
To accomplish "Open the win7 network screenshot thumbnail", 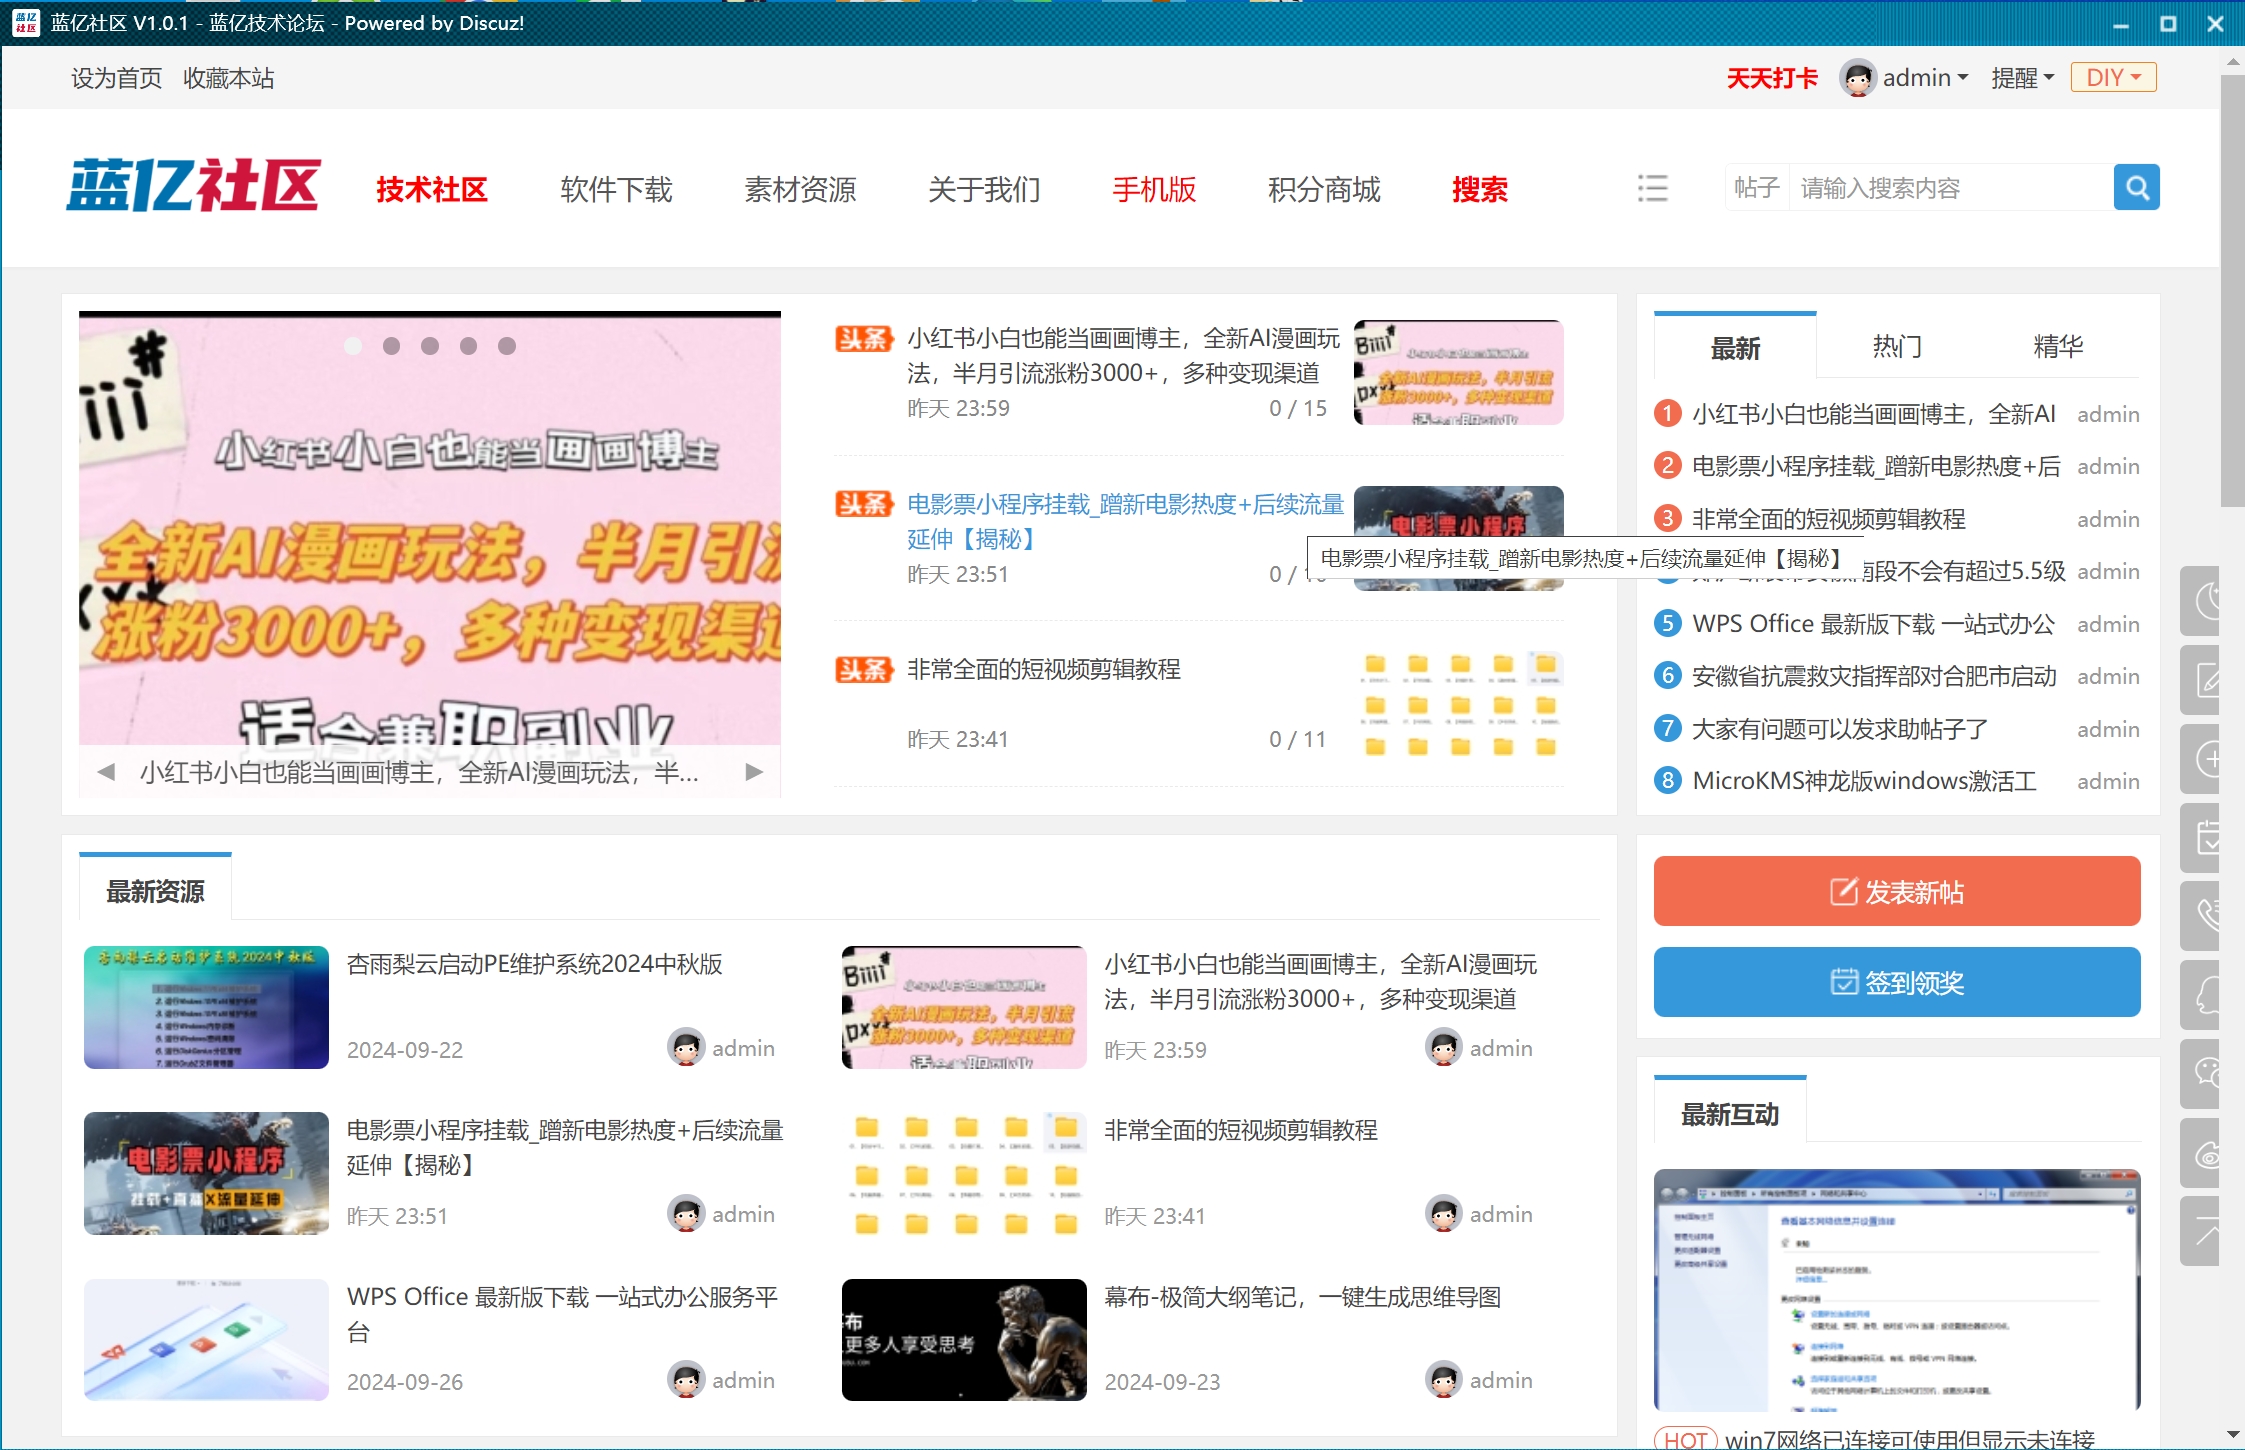I will tap(1897, 1290).
